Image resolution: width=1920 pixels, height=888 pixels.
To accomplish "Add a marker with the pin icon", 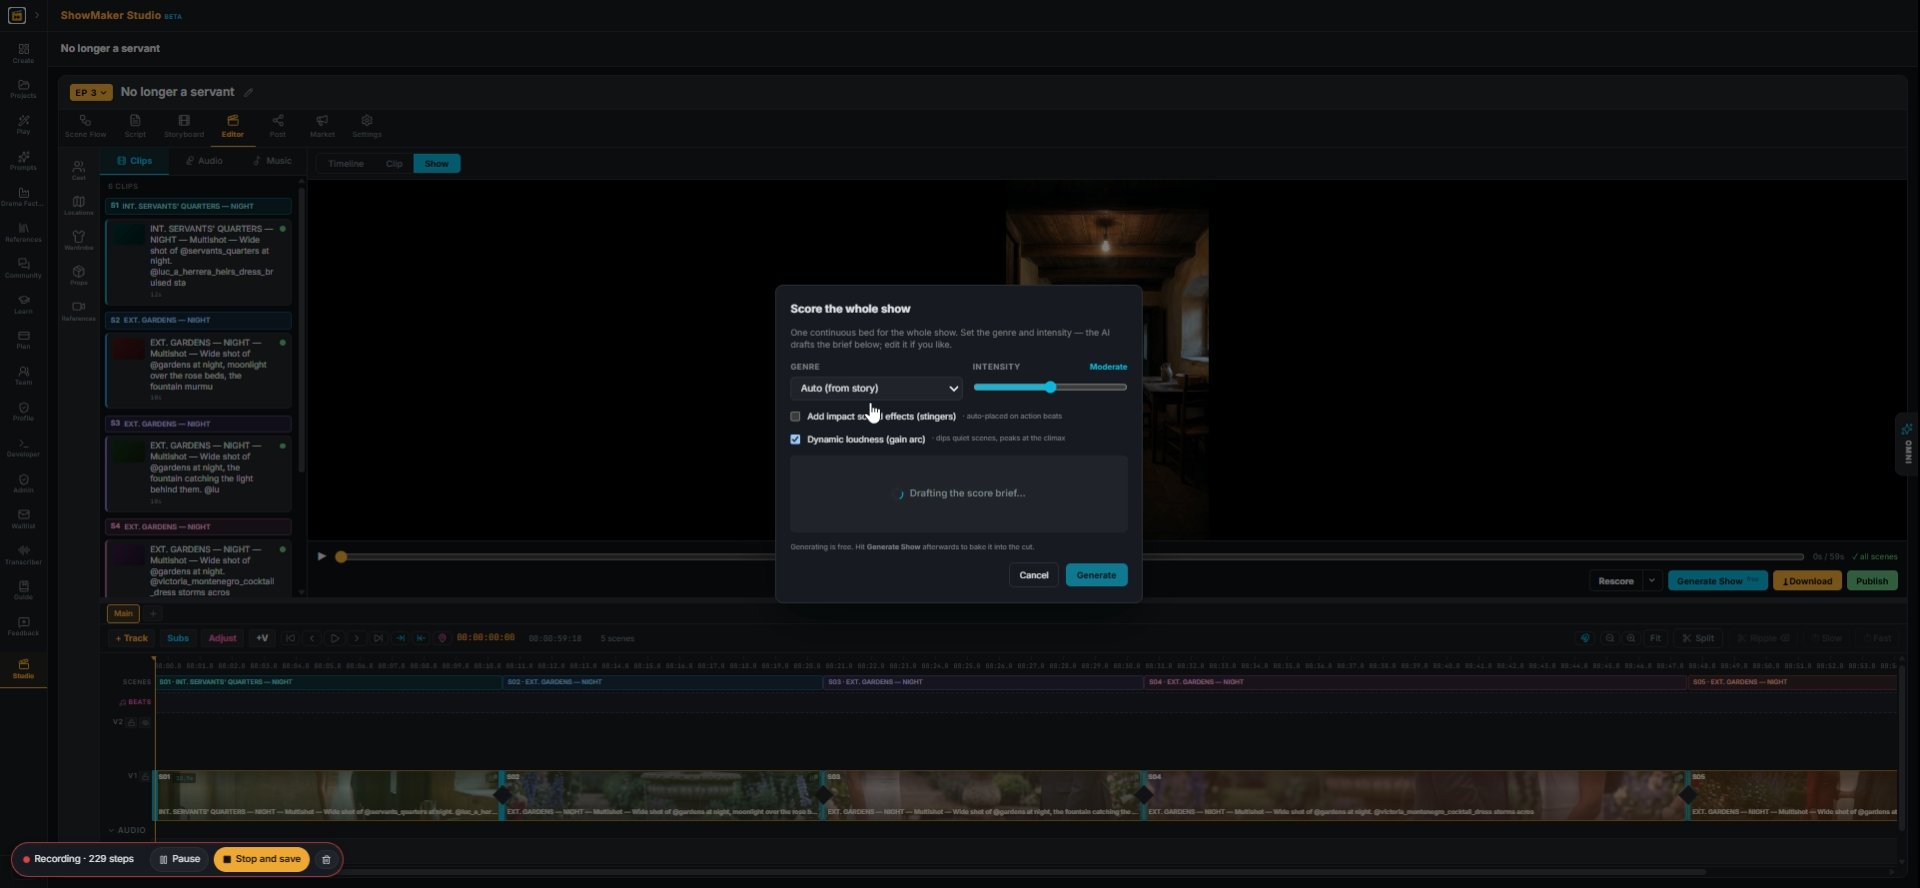I will tap(442, 638).
